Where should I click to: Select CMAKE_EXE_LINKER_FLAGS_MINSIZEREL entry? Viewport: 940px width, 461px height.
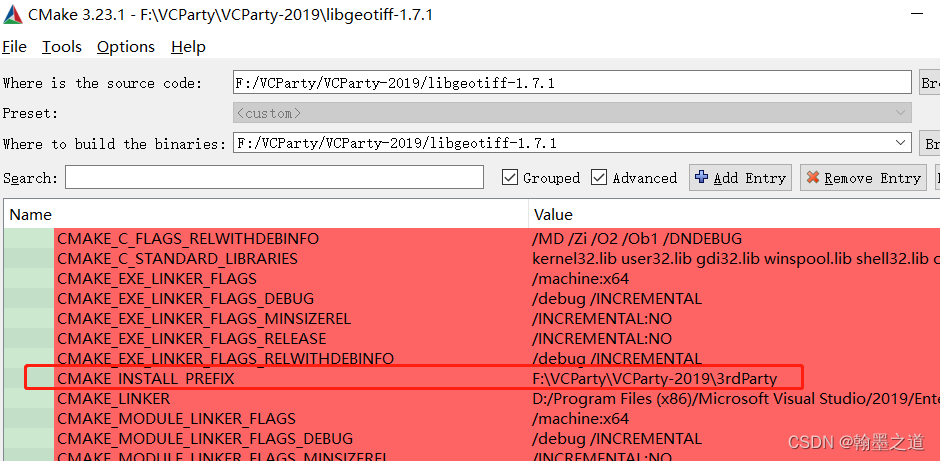[204, 318]
